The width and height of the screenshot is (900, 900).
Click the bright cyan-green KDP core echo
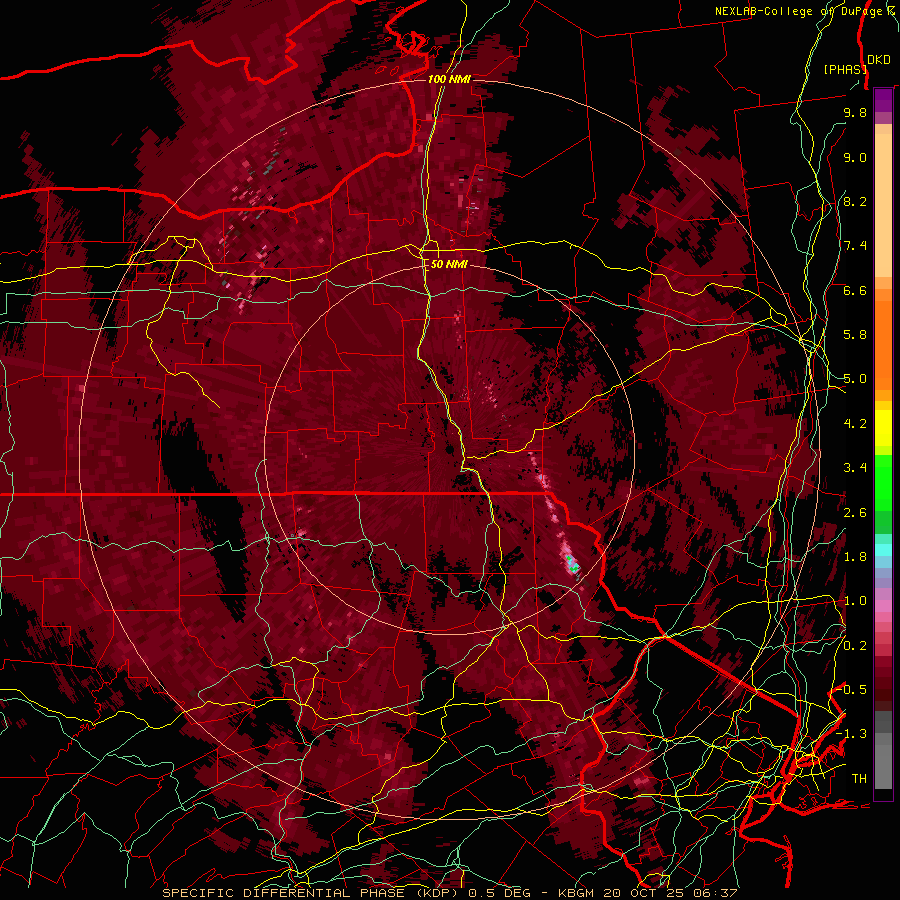[571, 562]
